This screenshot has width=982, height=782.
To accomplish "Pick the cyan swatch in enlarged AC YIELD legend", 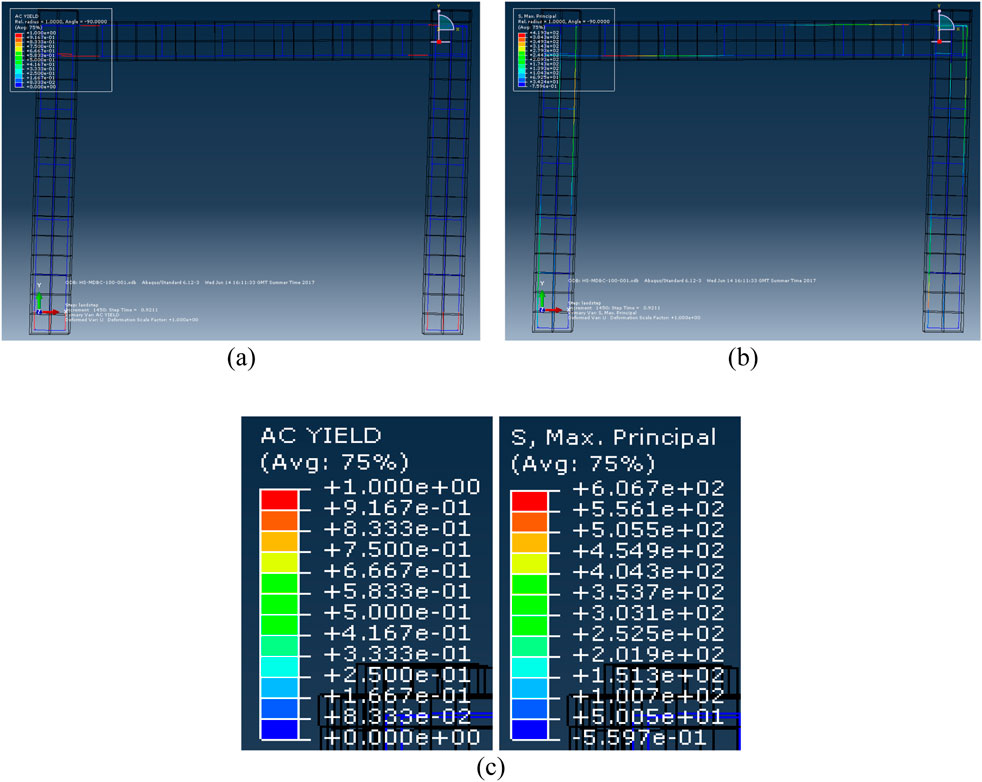I will 279,666.
